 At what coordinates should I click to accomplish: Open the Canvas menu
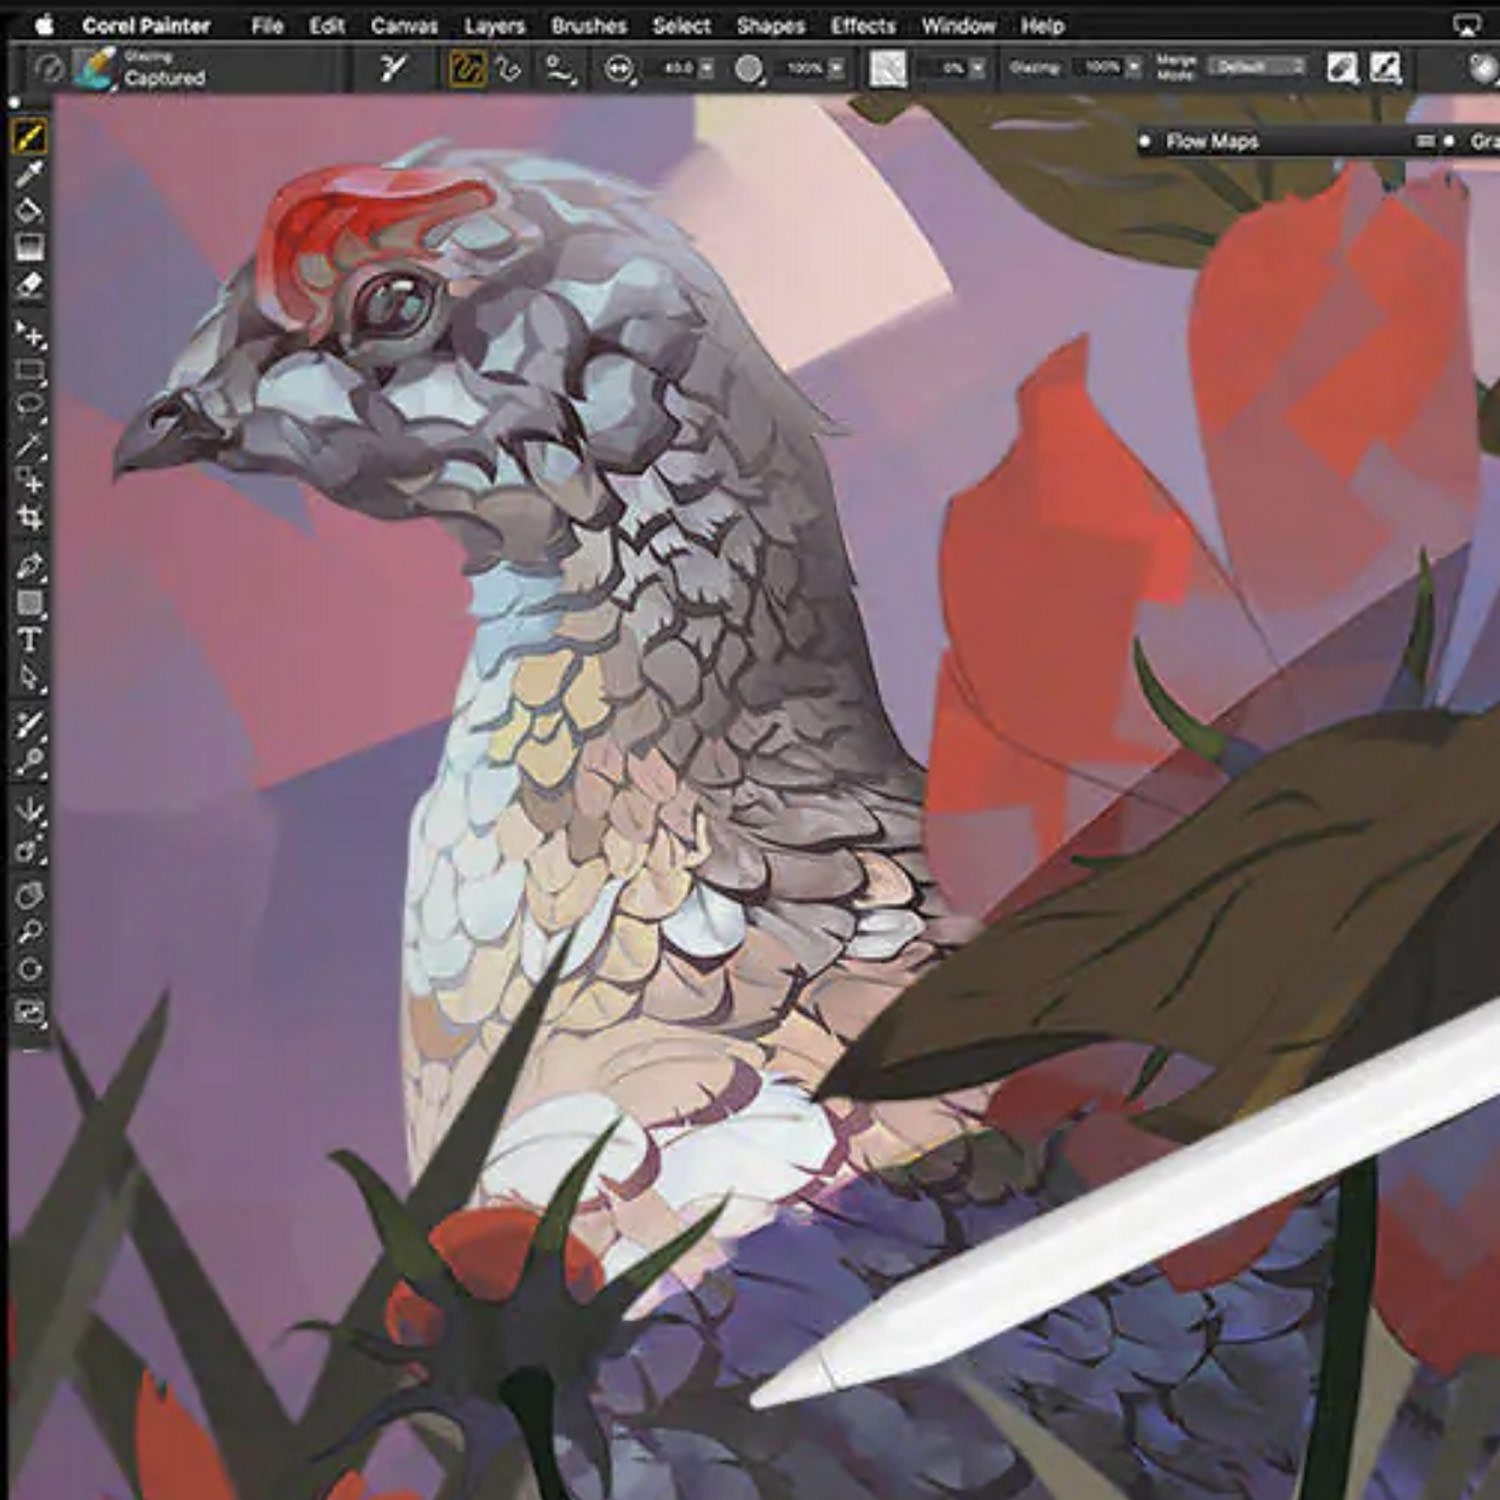coord(404,25)
